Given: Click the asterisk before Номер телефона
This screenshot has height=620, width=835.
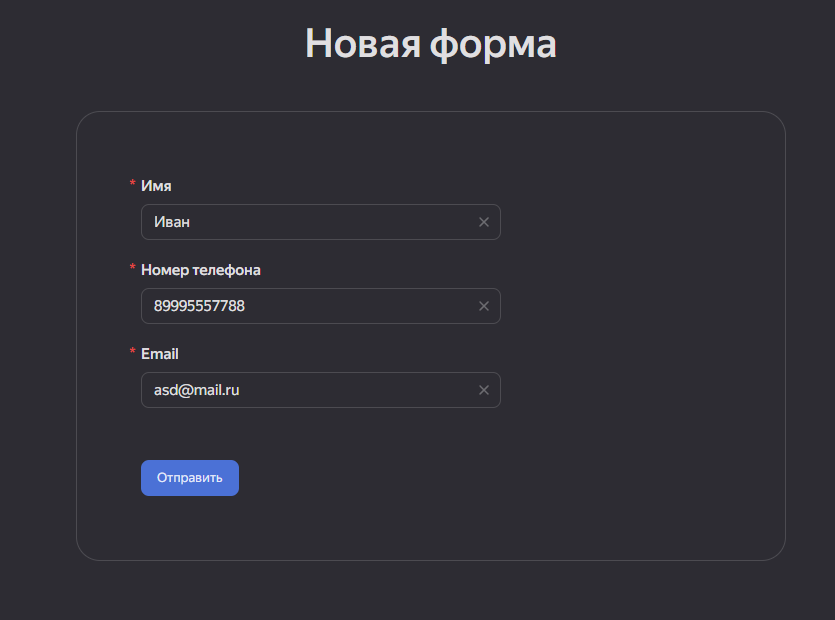Looking at the screenshot, I should [x=132, y=269].
